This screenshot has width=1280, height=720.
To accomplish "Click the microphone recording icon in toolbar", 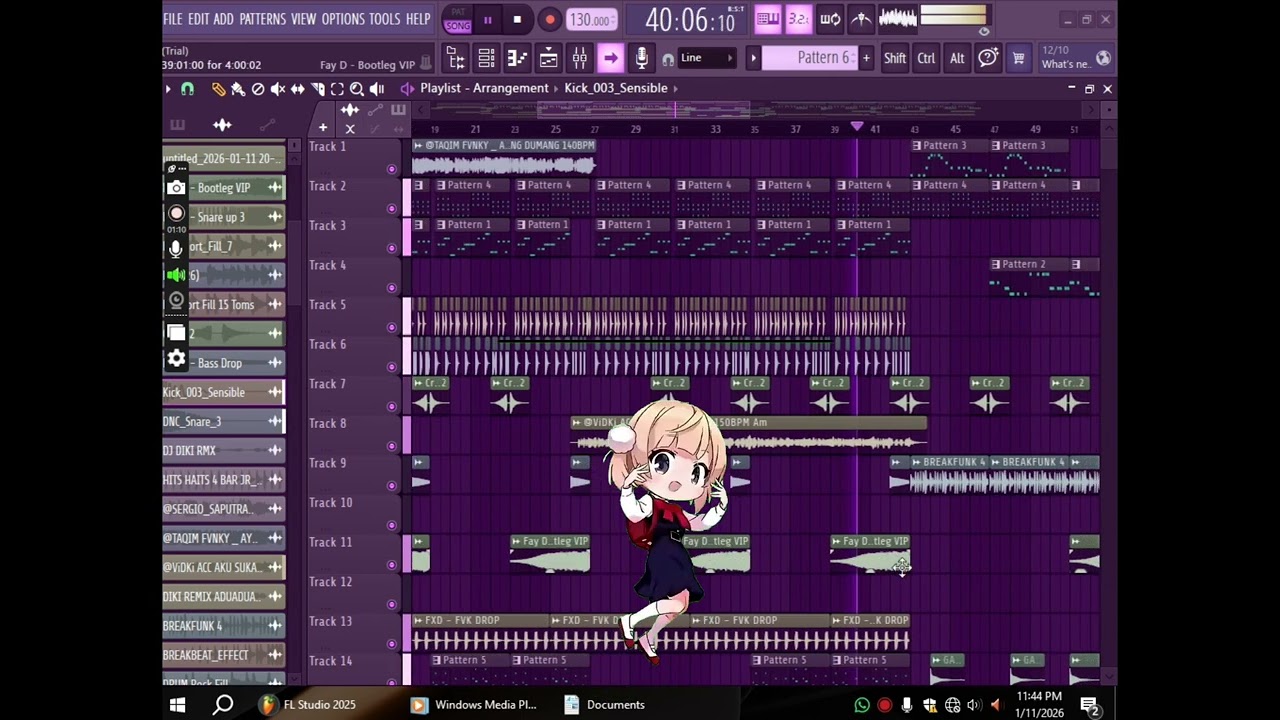I will 641,59.
